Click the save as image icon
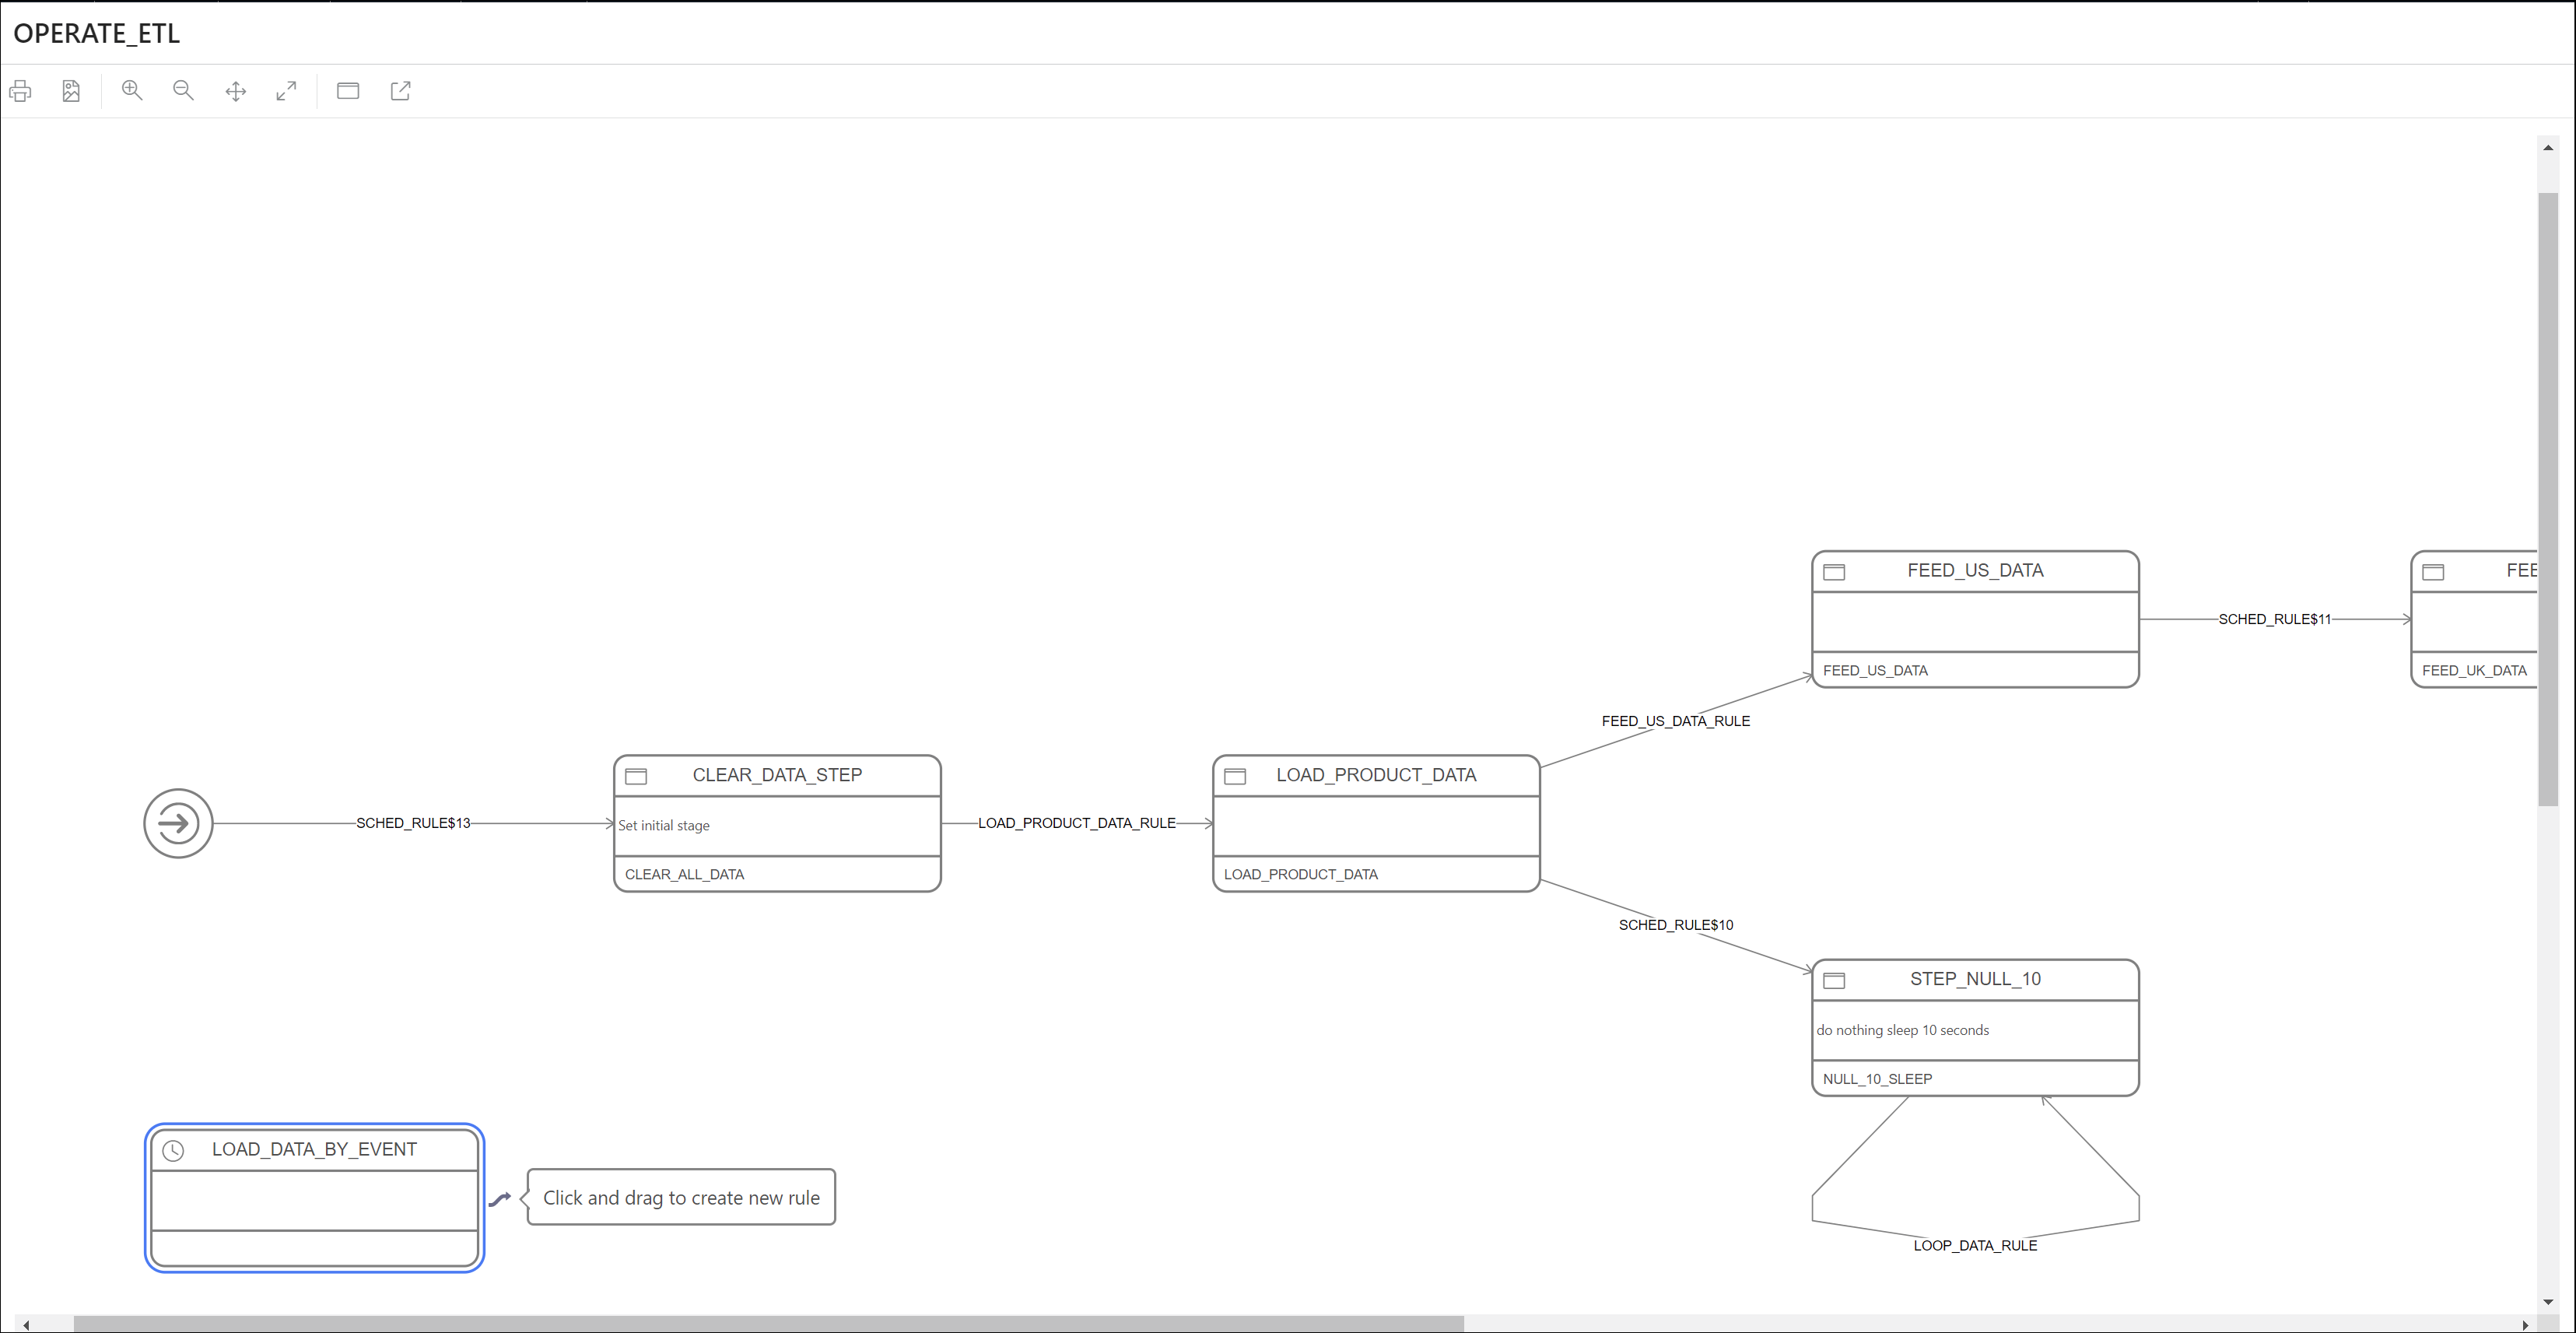Screen dimensions: 2576x1333 [x=71, y=91]
